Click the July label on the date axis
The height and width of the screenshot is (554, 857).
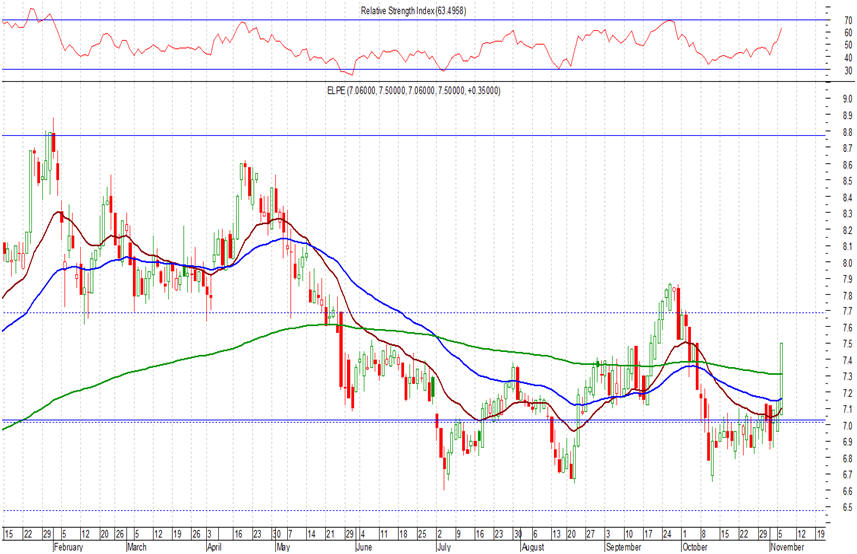[x=442, y=547]
